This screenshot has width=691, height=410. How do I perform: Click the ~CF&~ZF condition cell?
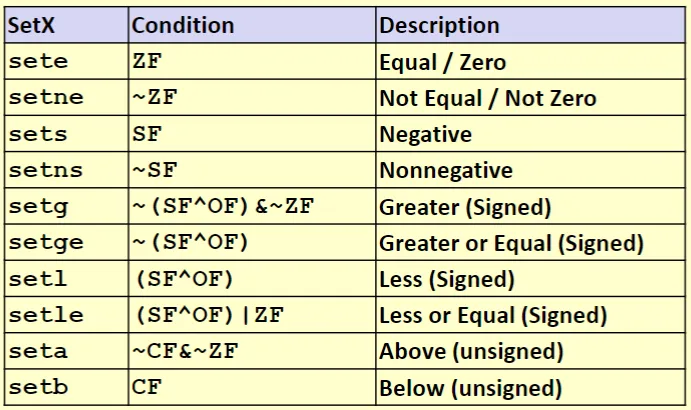coord(185,352)
